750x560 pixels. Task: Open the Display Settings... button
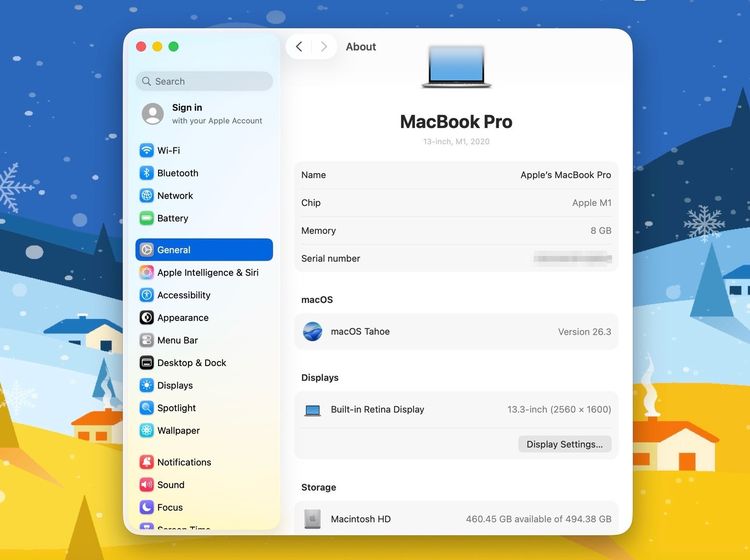click(x=564, y=444)
